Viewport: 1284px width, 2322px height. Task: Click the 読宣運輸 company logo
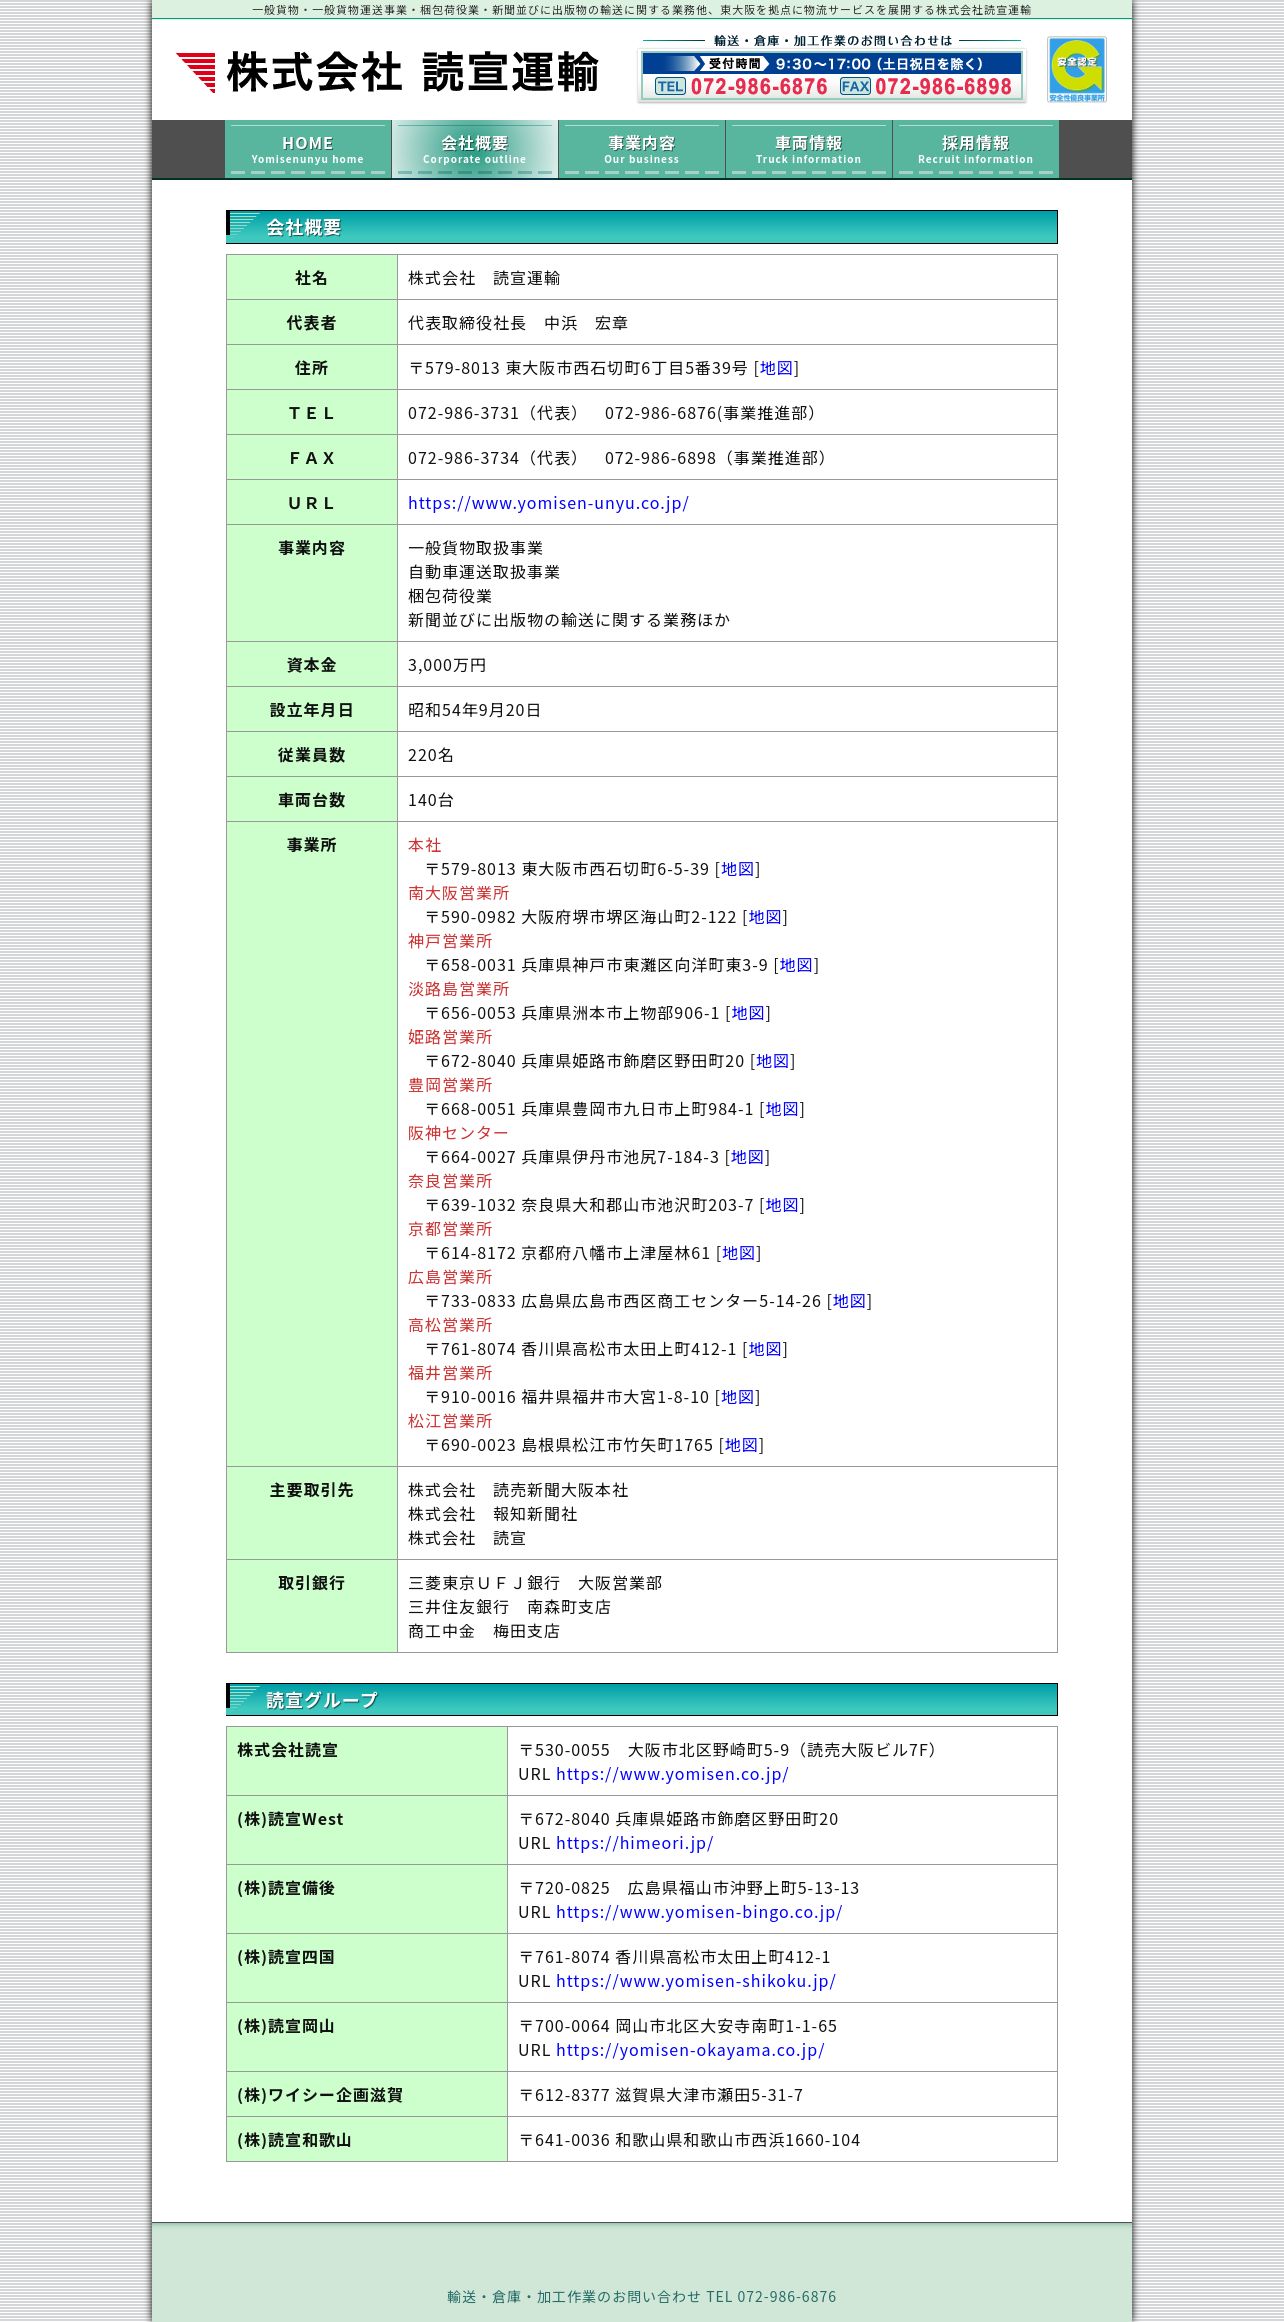[388, 72]
